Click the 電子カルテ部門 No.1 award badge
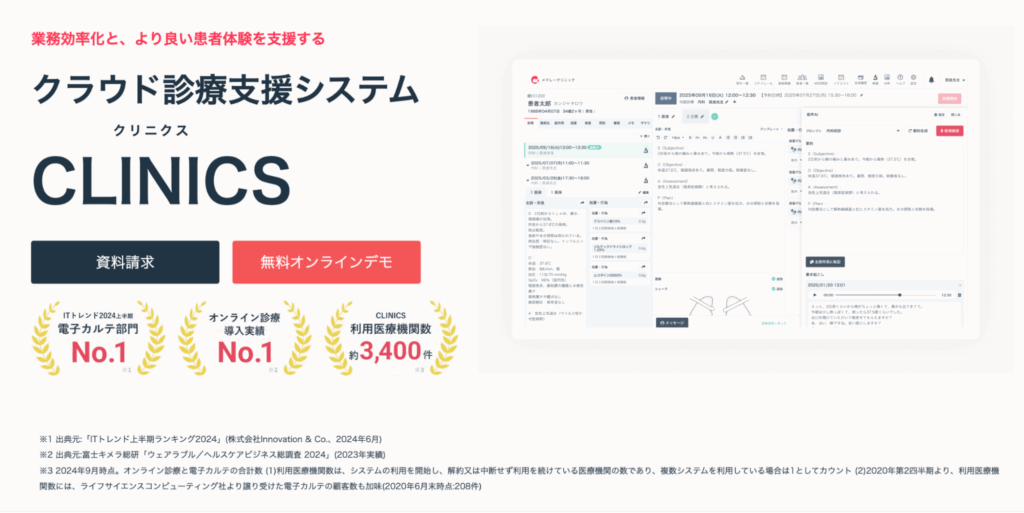Image resolution: width=1024 pixels, height=513 pixels. (x=98, y=337)
